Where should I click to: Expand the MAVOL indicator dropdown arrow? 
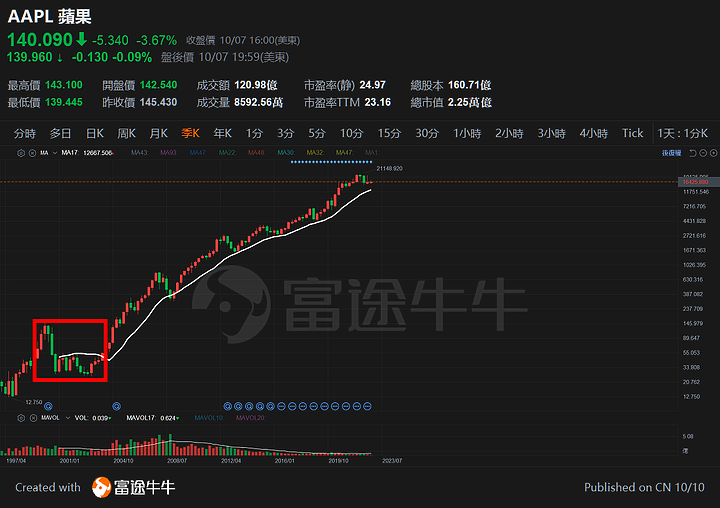[x=68, y=418]
